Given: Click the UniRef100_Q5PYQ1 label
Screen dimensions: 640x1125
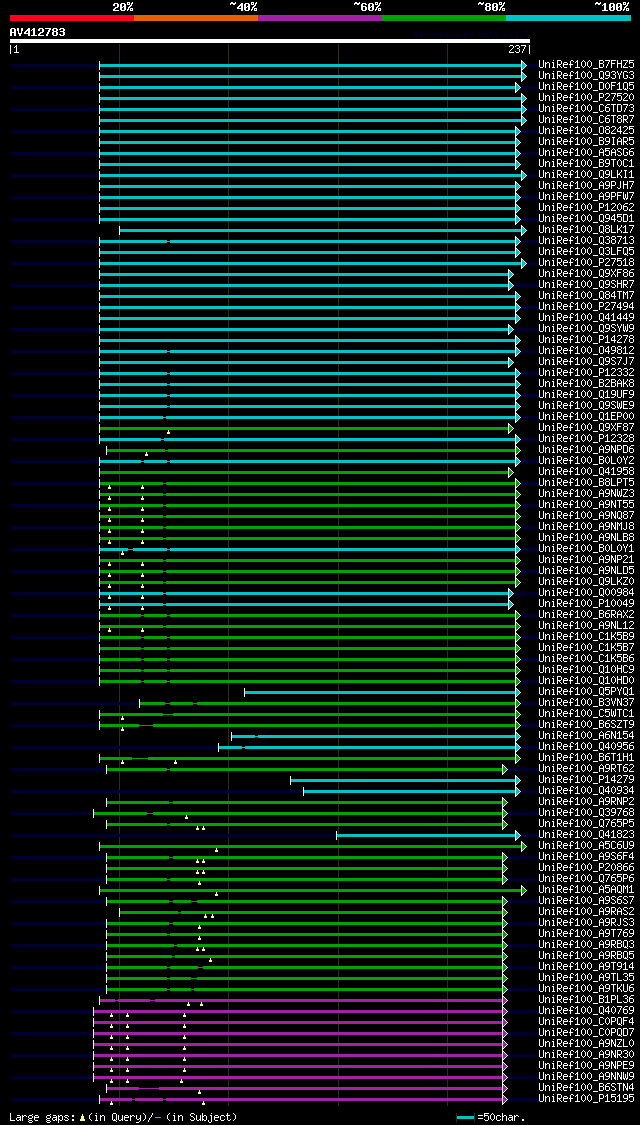Looking at the screenshot, I should coord(586,692).
